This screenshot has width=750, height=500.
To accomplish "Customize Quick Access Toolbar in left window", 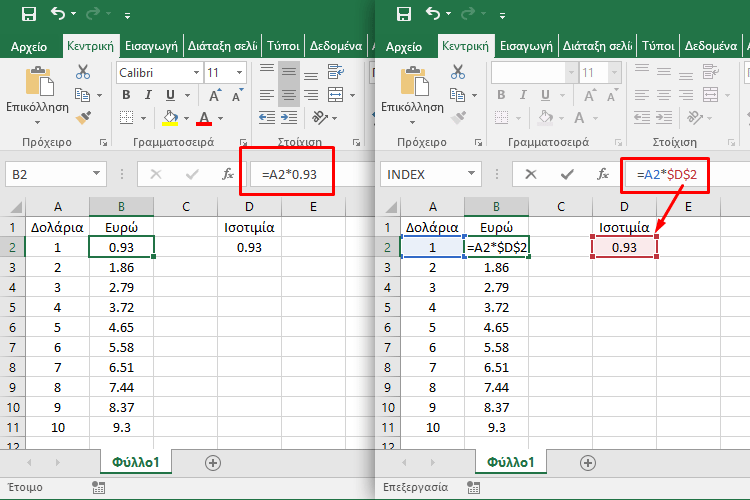I will tap(127, 16).
